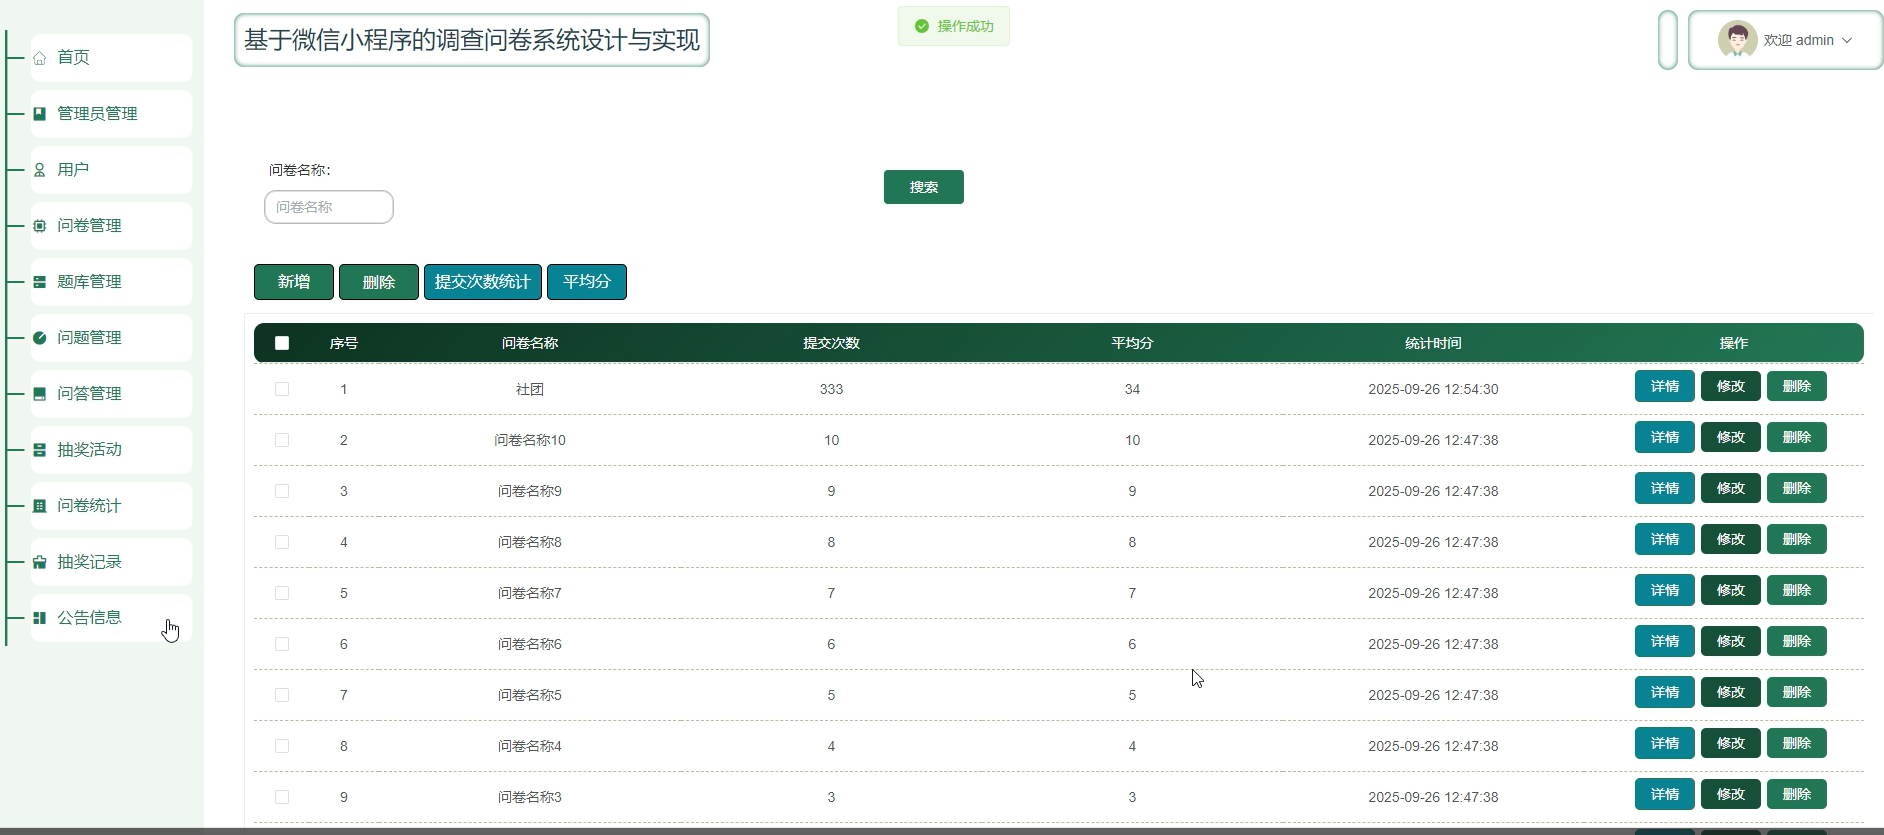
Task: Delete the 问卷名称3 row
Action: tap(1797, 794)
